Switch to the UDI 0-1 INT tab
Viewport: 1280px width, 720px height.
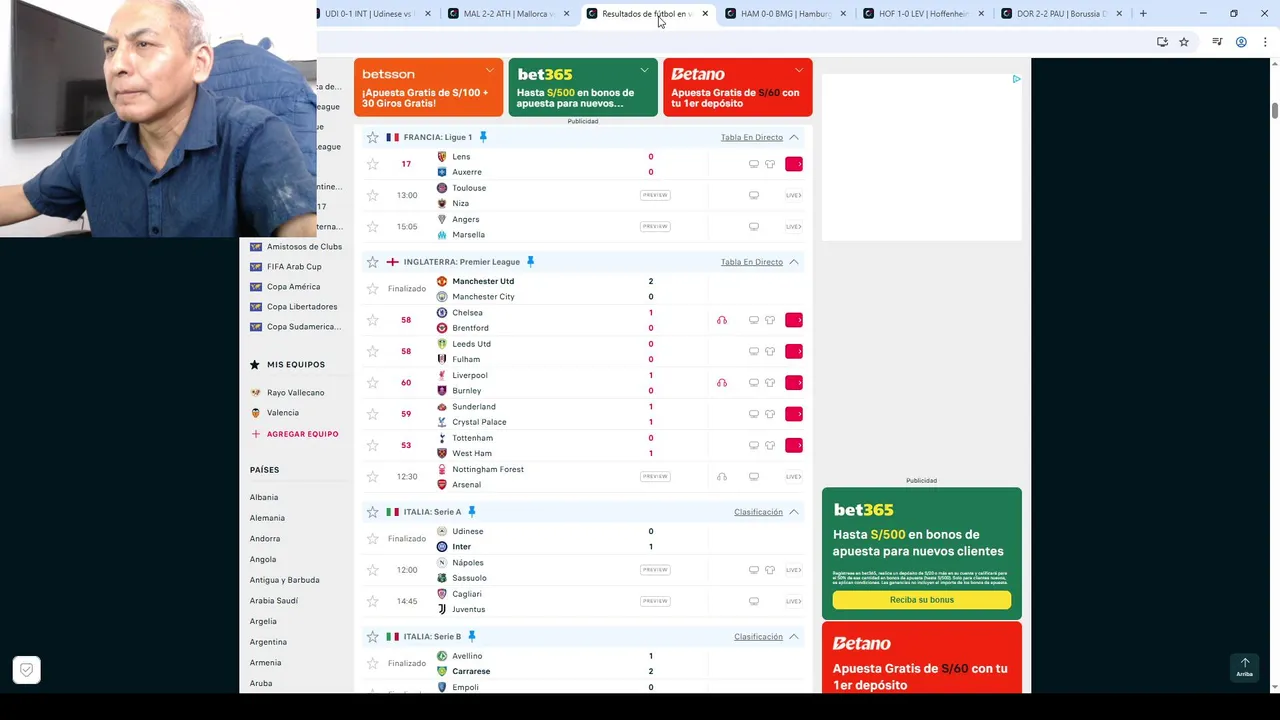368,14
